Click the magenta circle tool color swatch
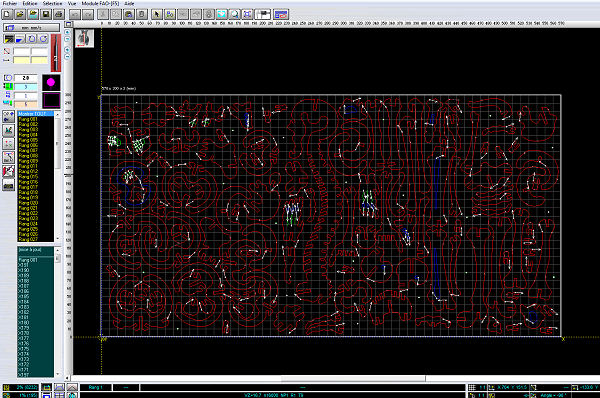This screenshot has height=398, width=600. 51,82
